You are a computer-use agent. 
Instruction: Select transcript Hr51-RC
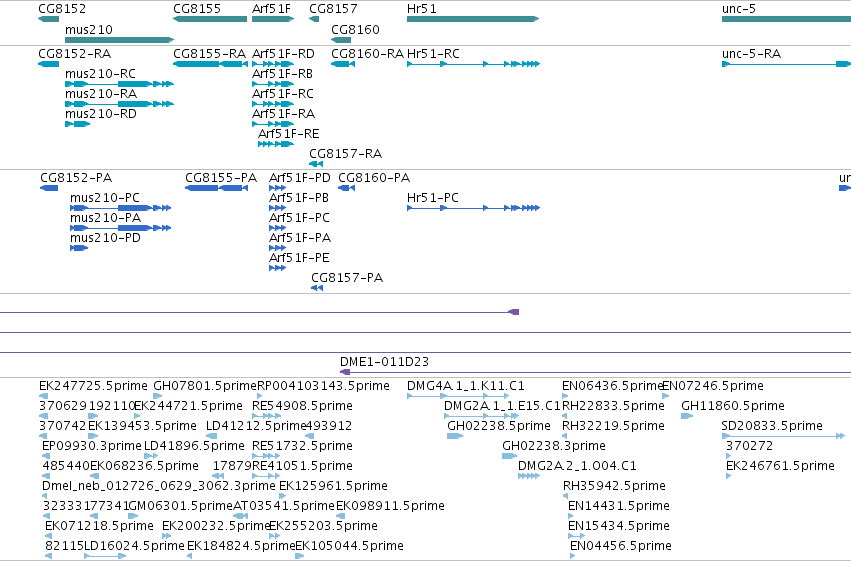point(433,54)
